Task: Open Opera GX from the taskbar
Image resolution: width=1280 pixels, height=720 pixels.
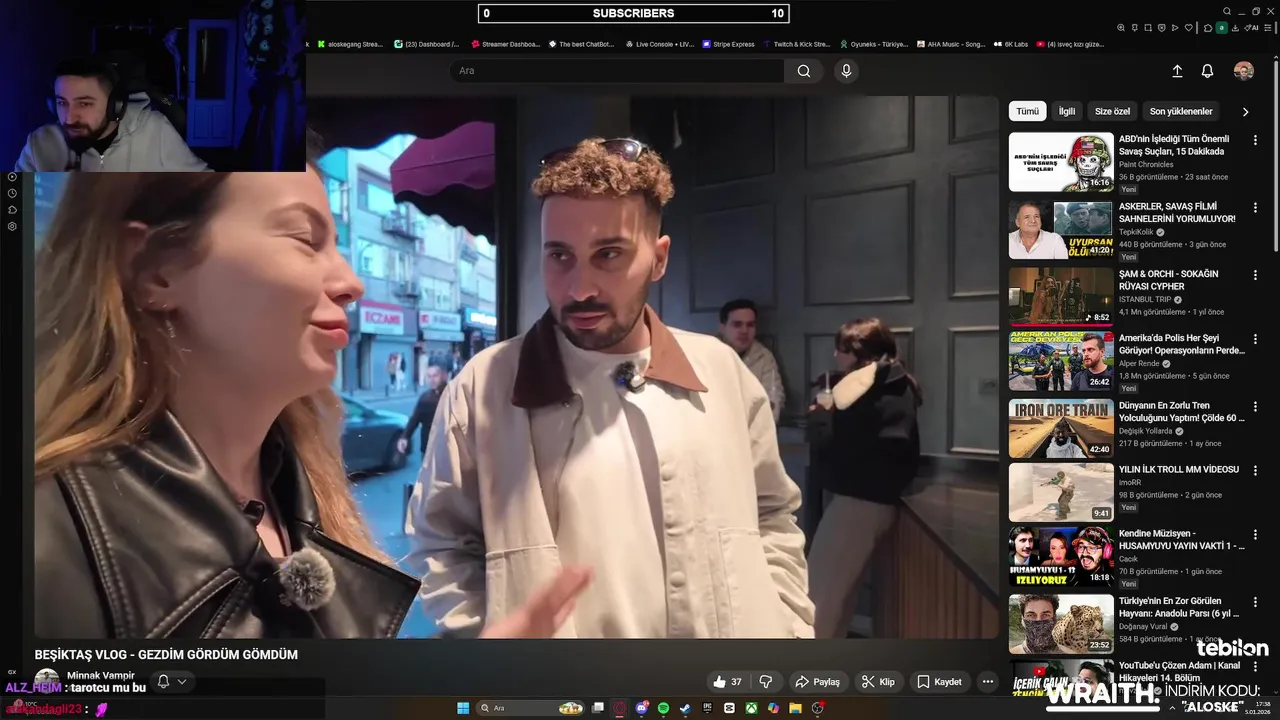Action: (x=619, y=708)
